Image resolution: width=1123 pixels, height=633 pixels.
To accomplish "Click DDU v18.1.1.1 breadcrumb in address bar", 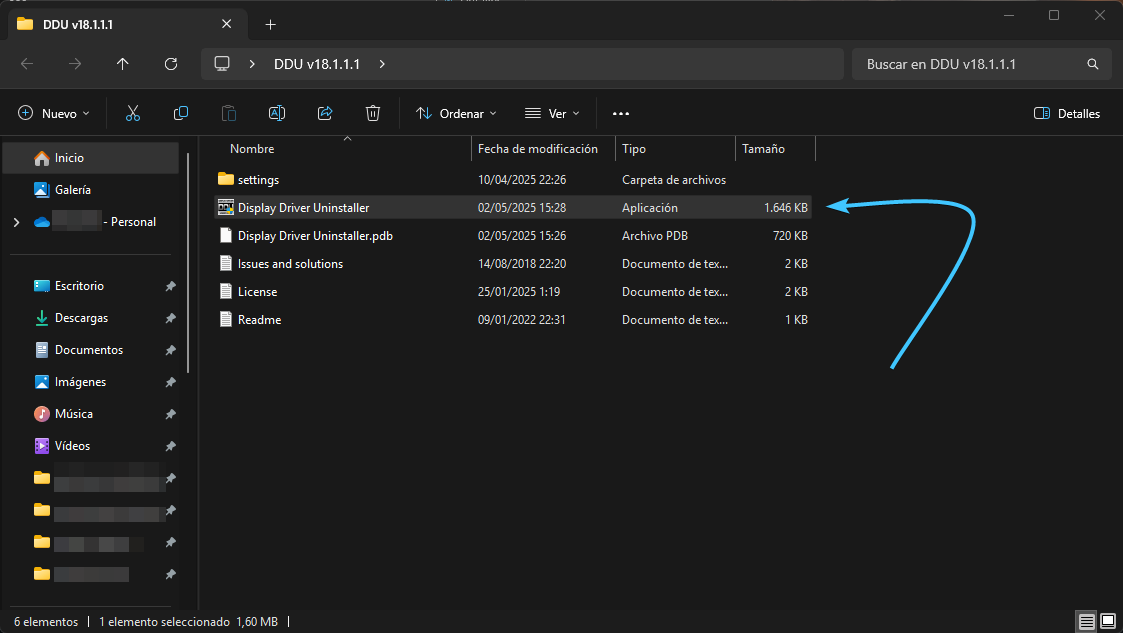I will (x=317, y=64).
